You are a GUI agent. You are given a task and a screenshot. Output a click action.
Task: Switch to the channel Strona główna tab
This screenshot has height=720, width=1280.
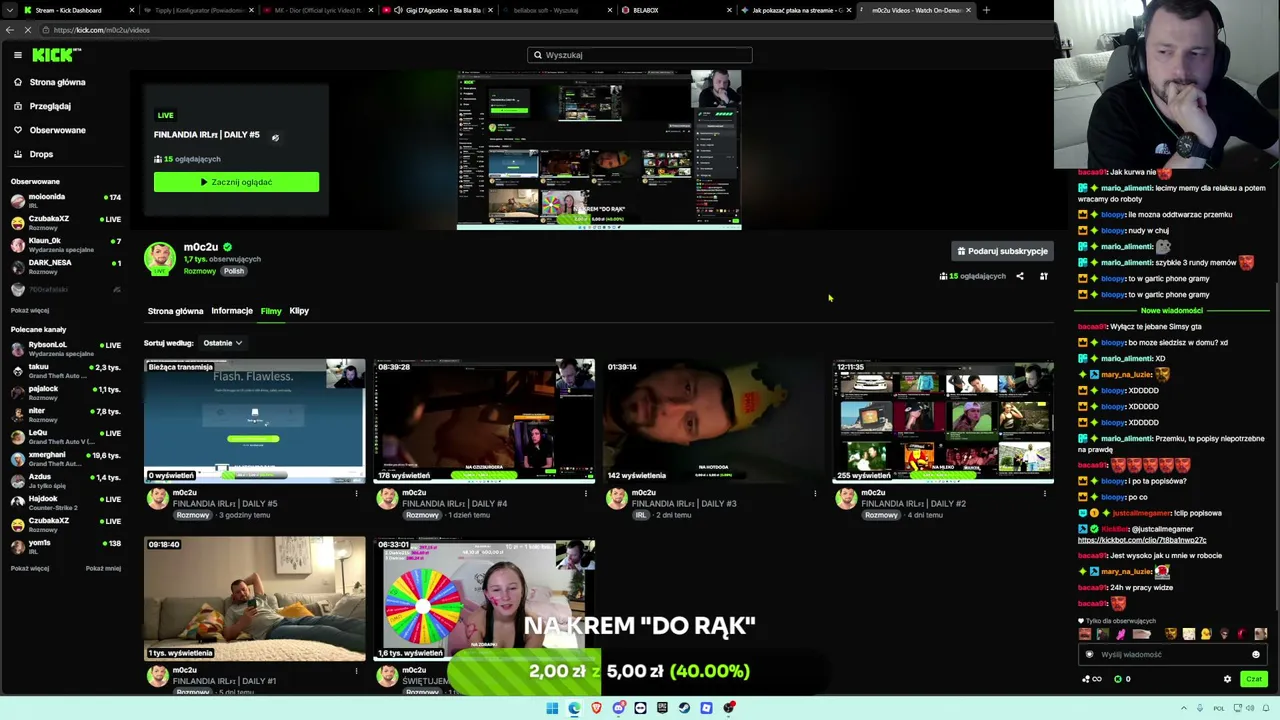click(x=175, y=311)
